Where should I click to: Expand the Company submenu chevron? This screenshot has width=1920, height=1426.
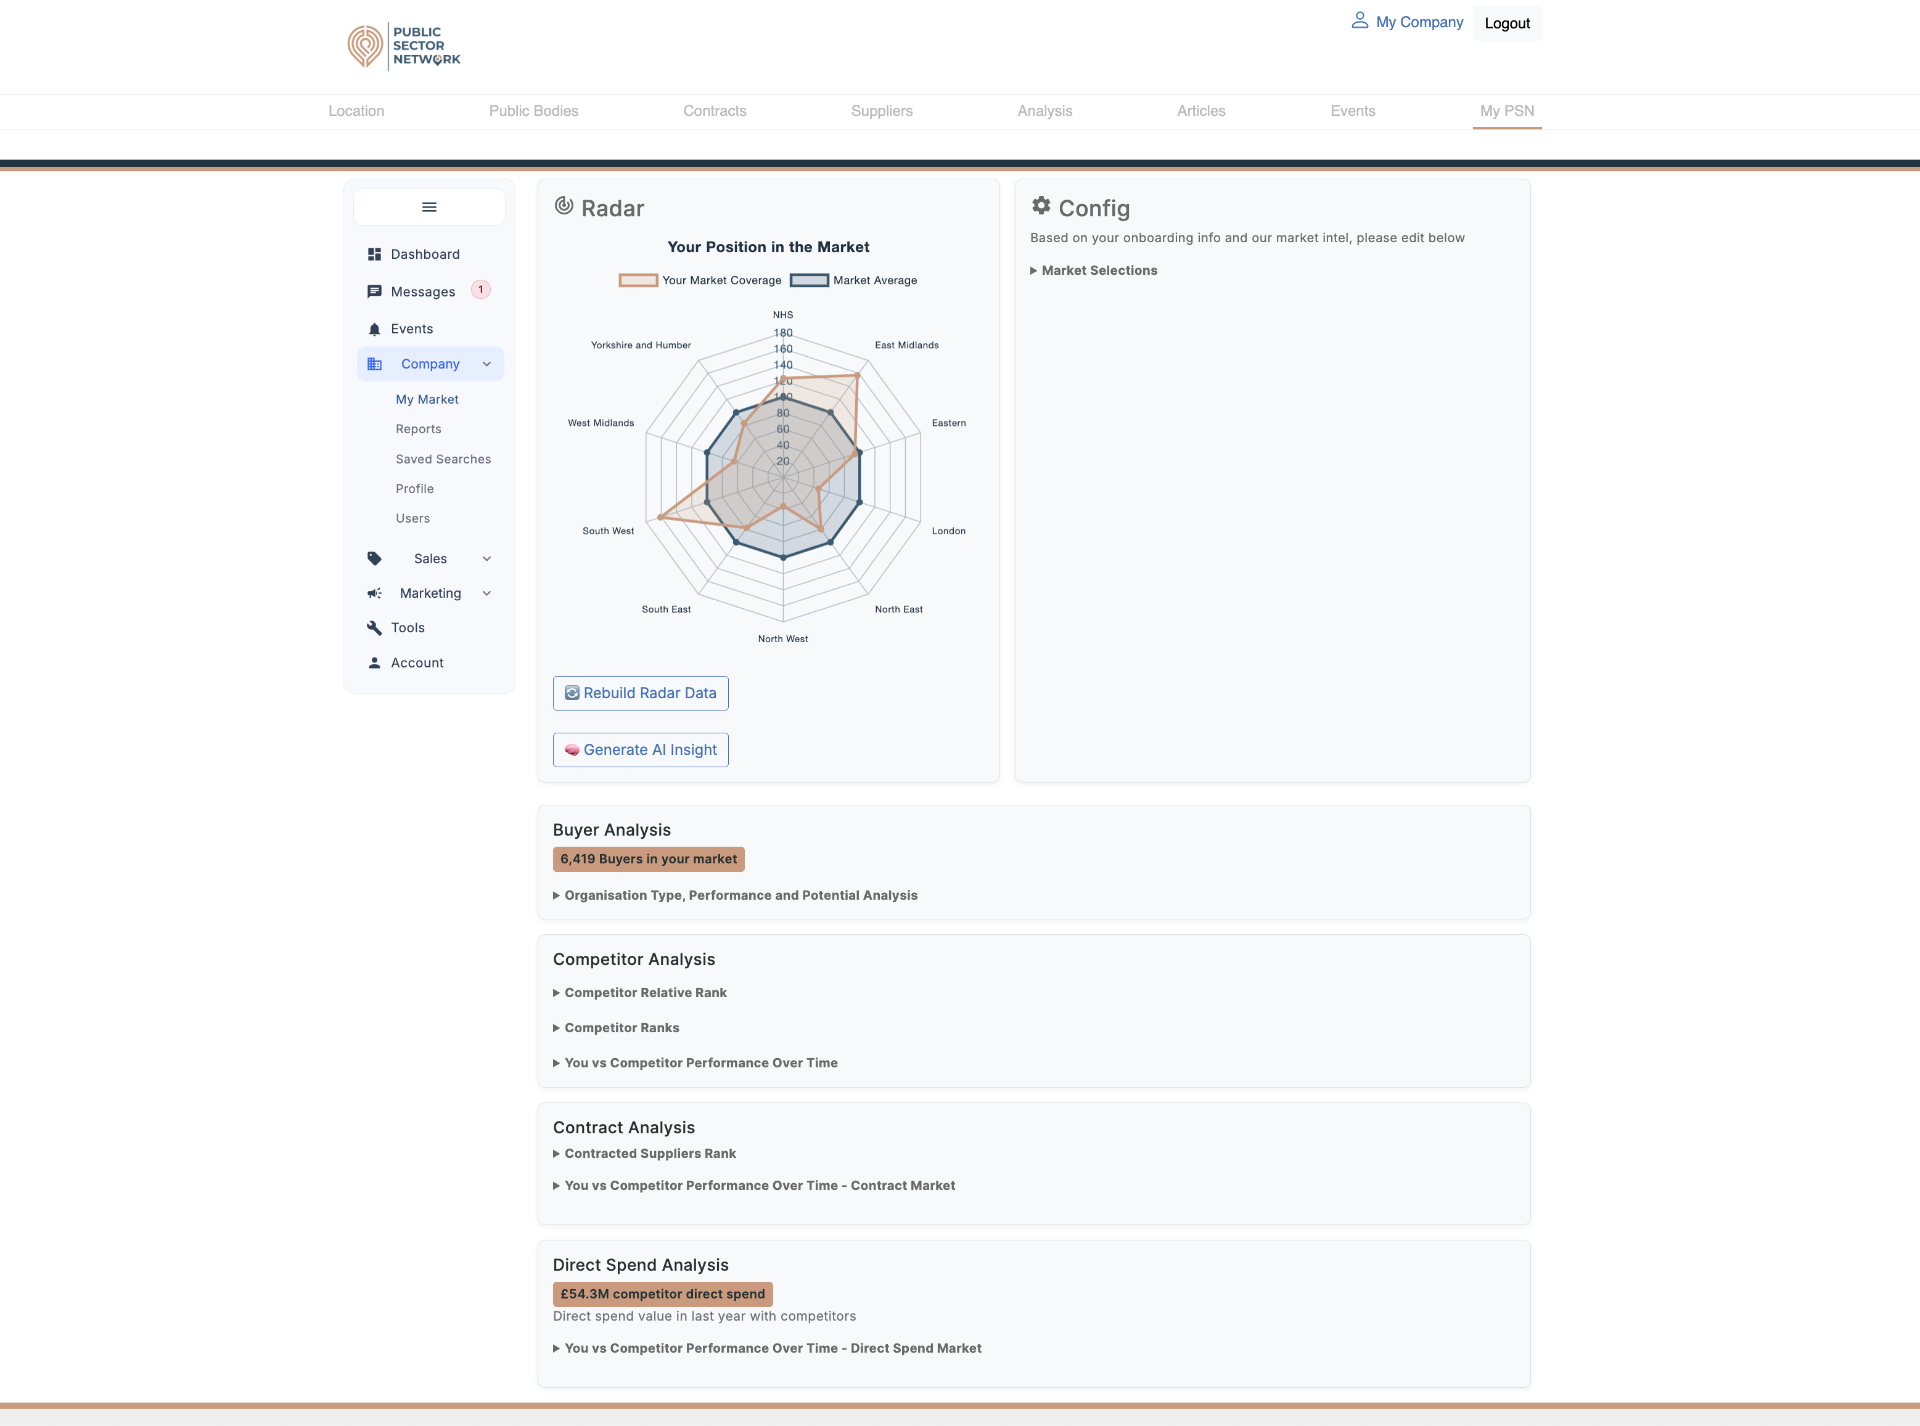pos(487,364)
